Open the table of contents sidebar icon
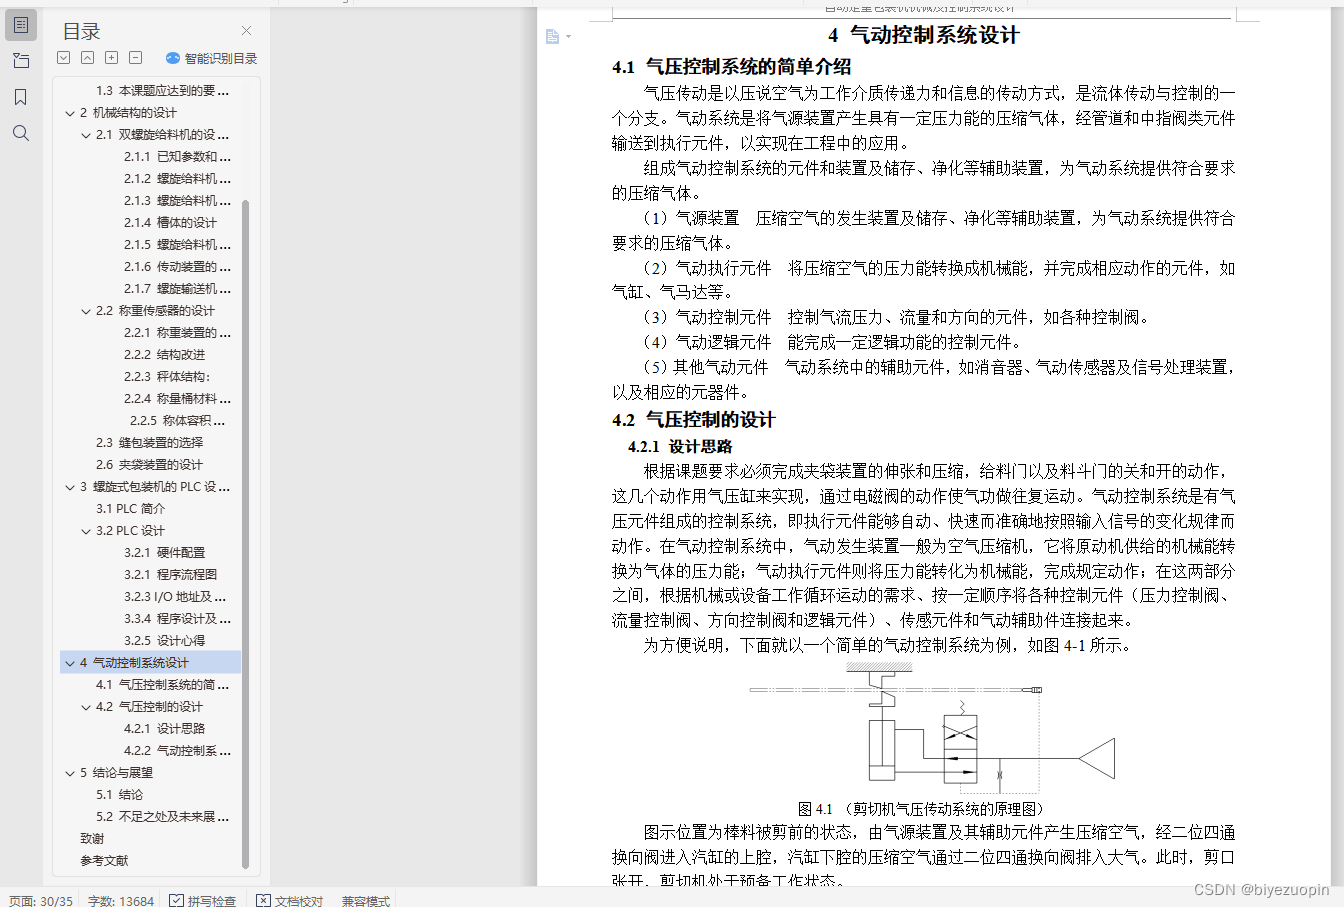The width and height of the screenshot is (1344, 907). click(21, 25)
